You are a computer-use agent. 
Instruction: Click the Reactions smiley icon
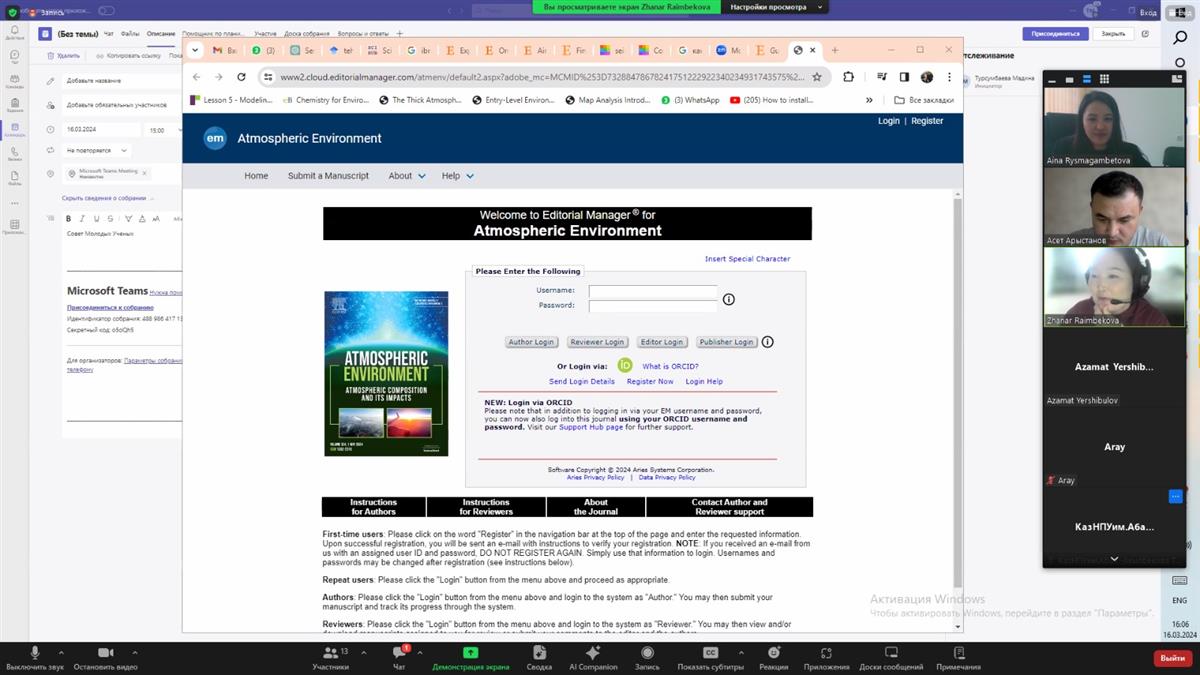(772, 653)
